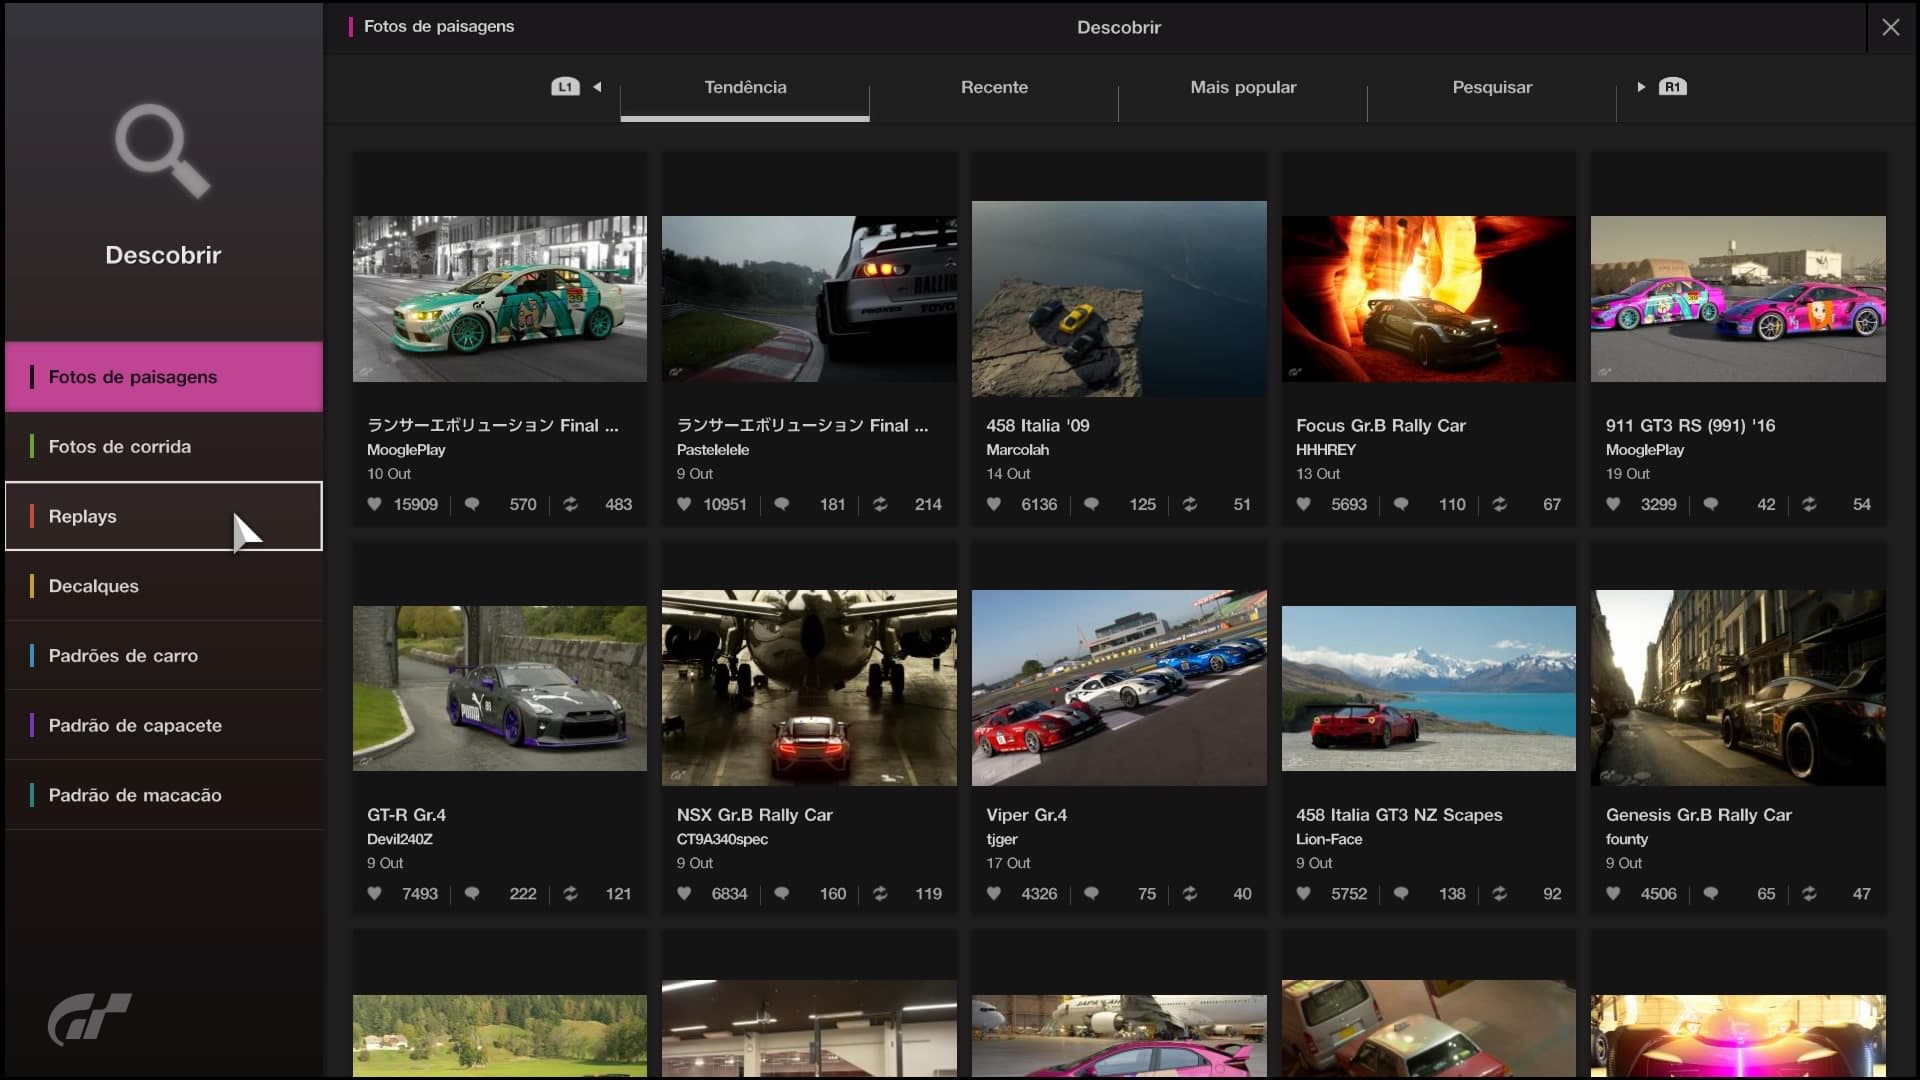Viewport: 1920px width, 1080px height.
Task: Open Focus Gr.B Rally Car canyon thumbnail
Action: click(1428, 299)
